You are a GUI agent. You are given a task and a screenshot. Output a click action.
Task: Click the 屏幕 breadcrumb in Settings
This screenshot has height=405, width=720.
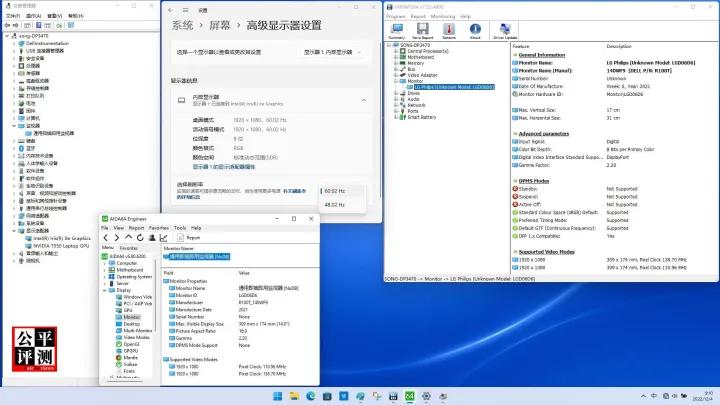219,25
